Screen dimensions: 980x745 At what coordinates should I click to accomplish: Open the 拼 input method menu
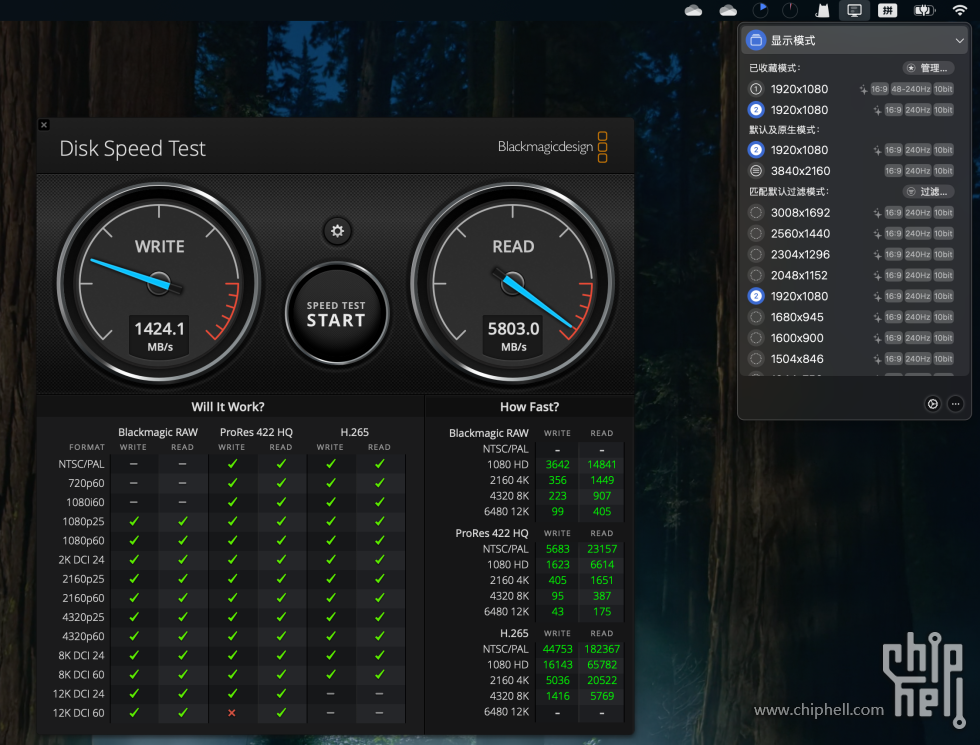coord(888,10)
